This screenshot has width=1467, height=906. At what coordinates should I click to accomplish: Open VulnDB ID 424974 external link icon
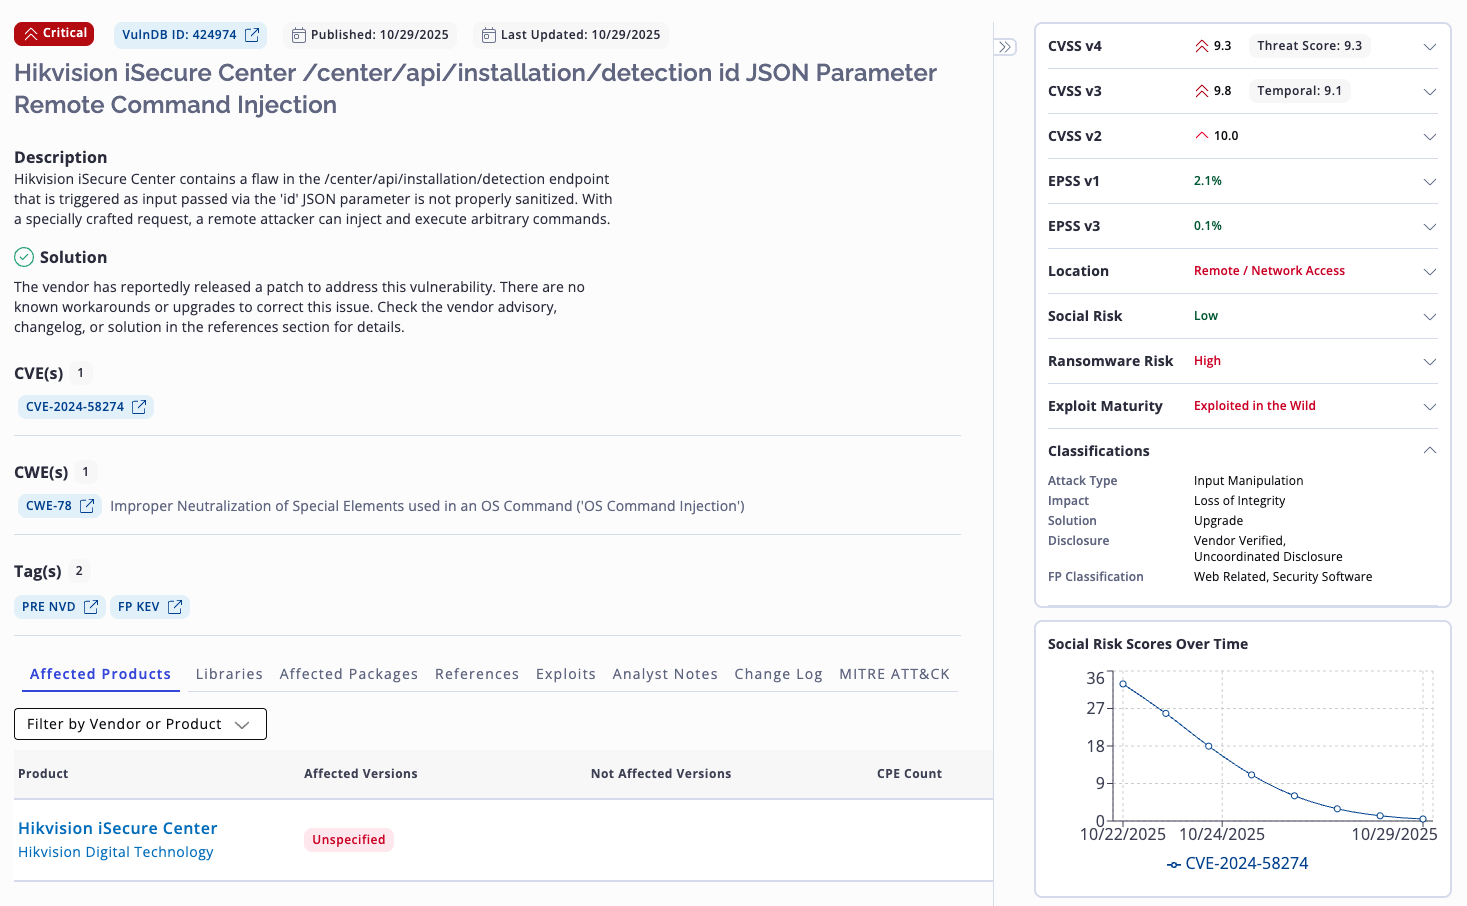pyautogui.click(x=252, y=35)
